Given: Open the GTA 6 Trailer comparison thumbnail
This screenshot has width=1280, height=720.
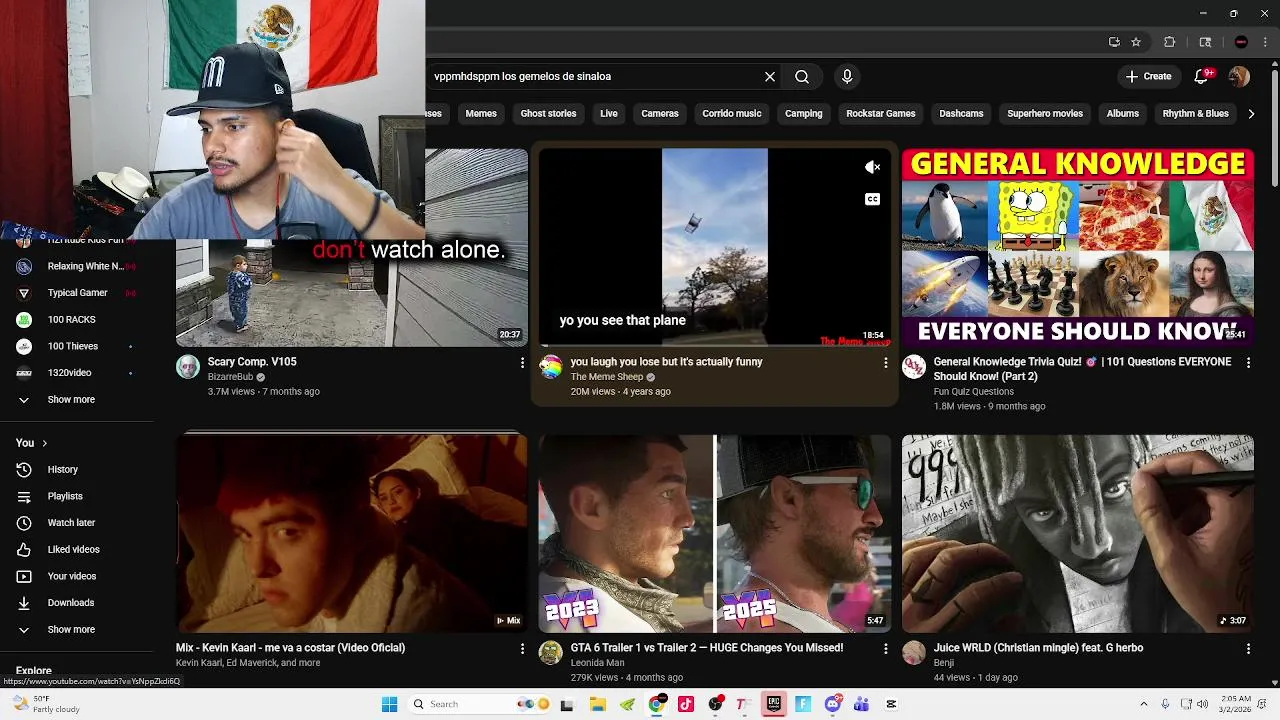Looking at the screenshot, I should click(x=715, y=533).
